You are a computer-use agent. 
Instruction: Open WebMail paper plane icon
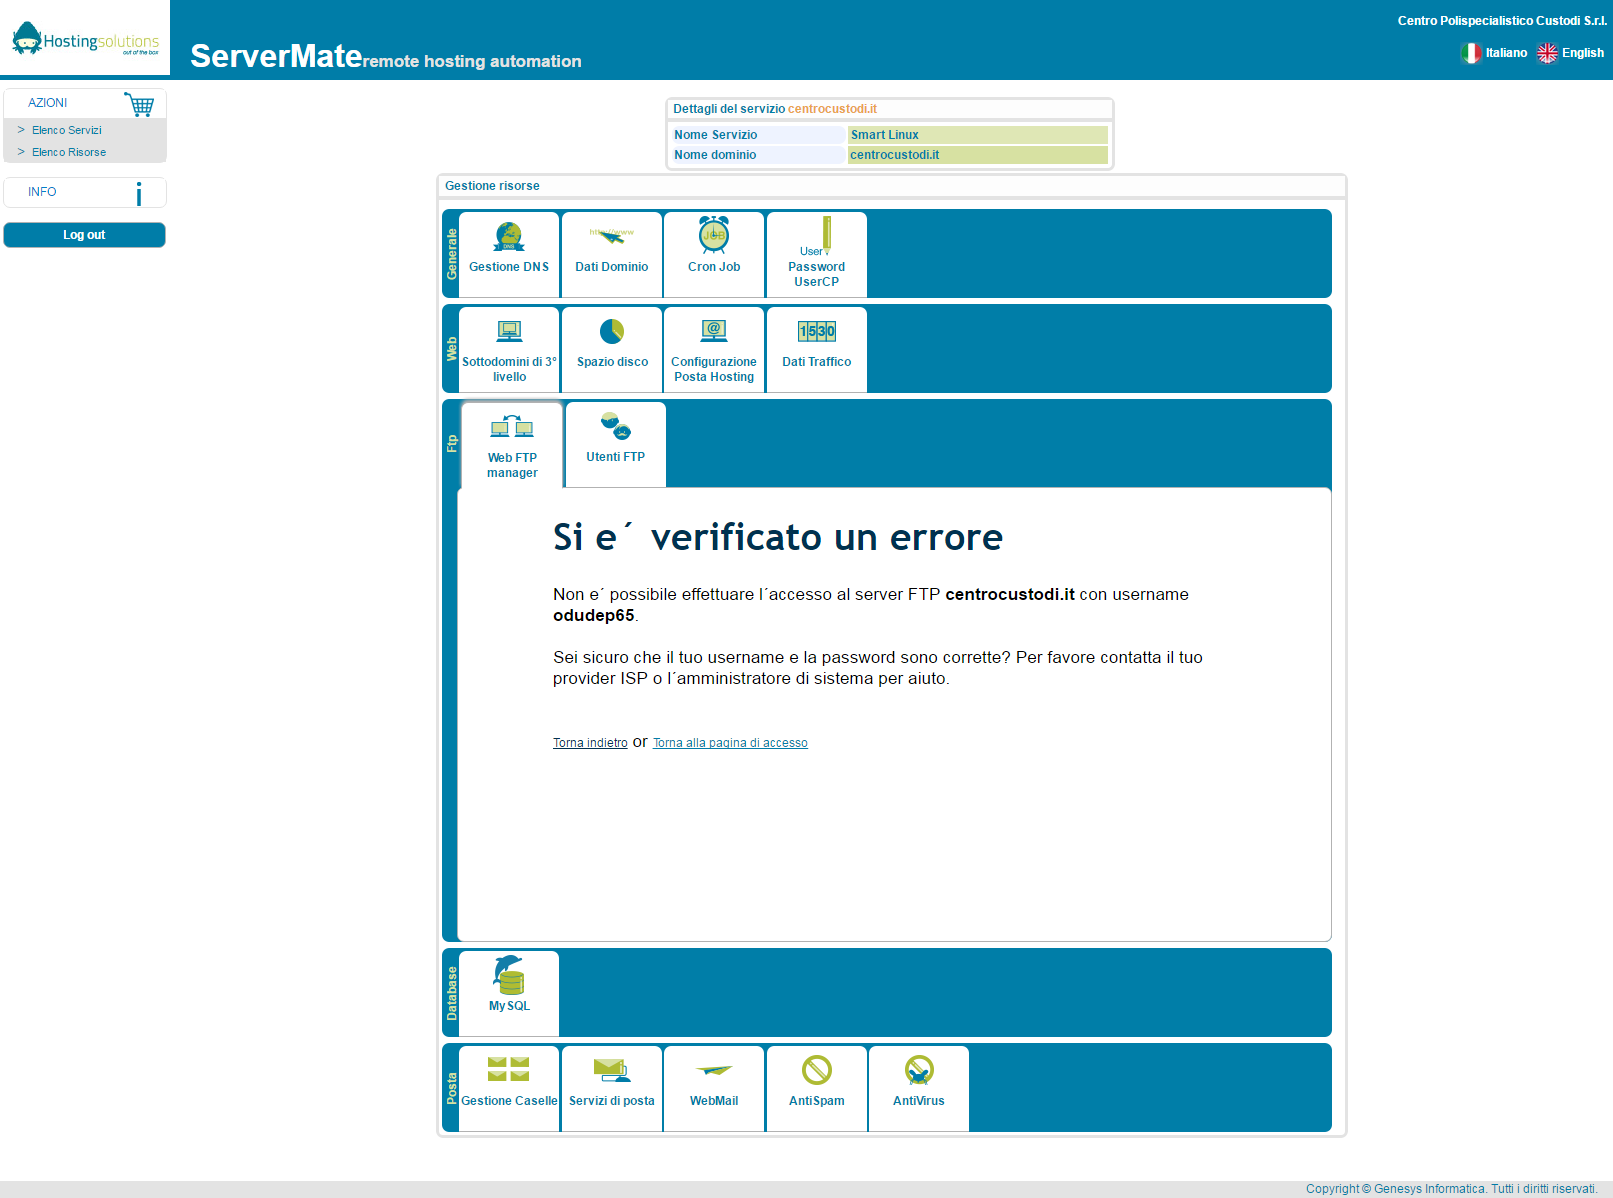[714, 1070]
